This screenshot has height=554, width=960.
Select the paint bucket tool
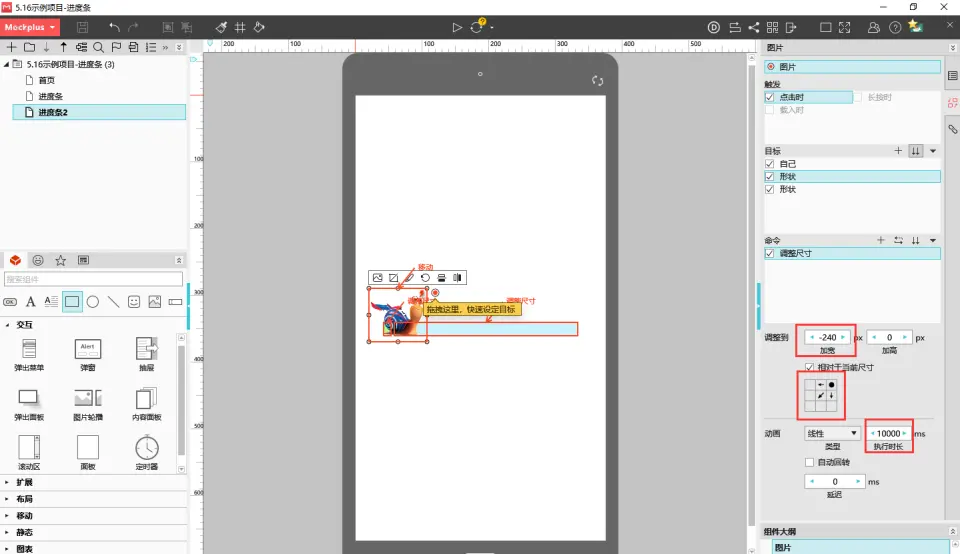pos(259,27)
